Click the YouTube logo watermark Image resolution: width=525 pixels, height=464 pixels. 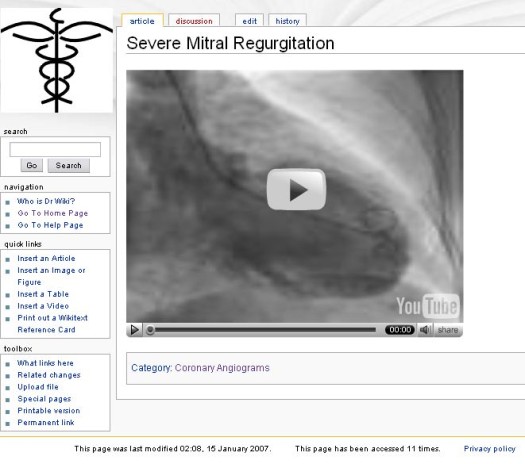pyautogui.click(x=428, y=306)
